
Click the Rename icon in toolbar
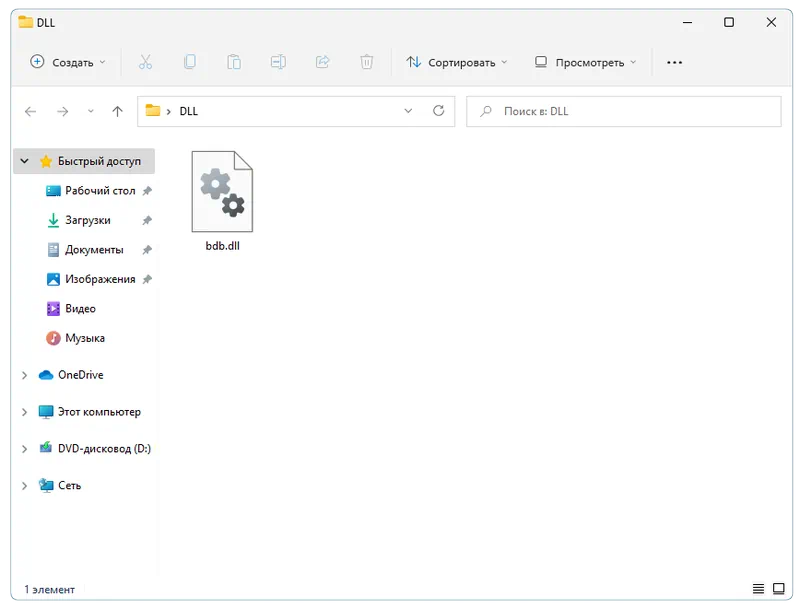[278, 62]
